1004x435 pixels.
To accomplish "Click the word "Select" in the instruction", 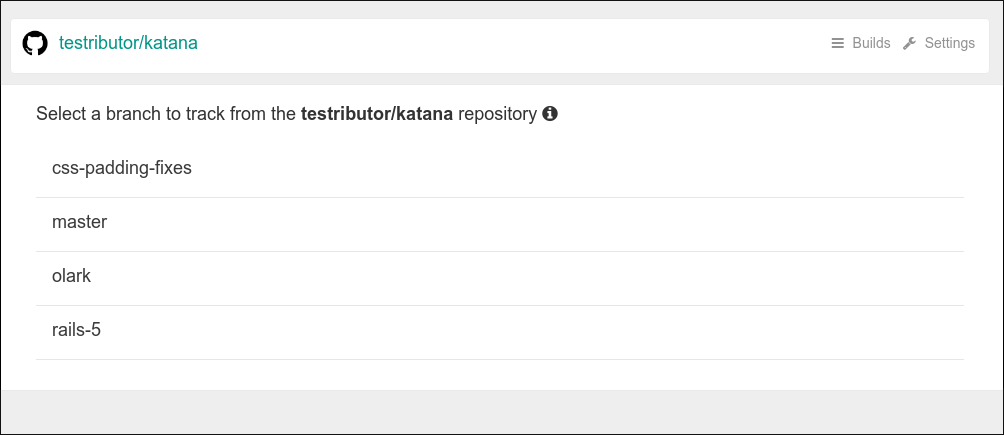I will click(61, 114).
